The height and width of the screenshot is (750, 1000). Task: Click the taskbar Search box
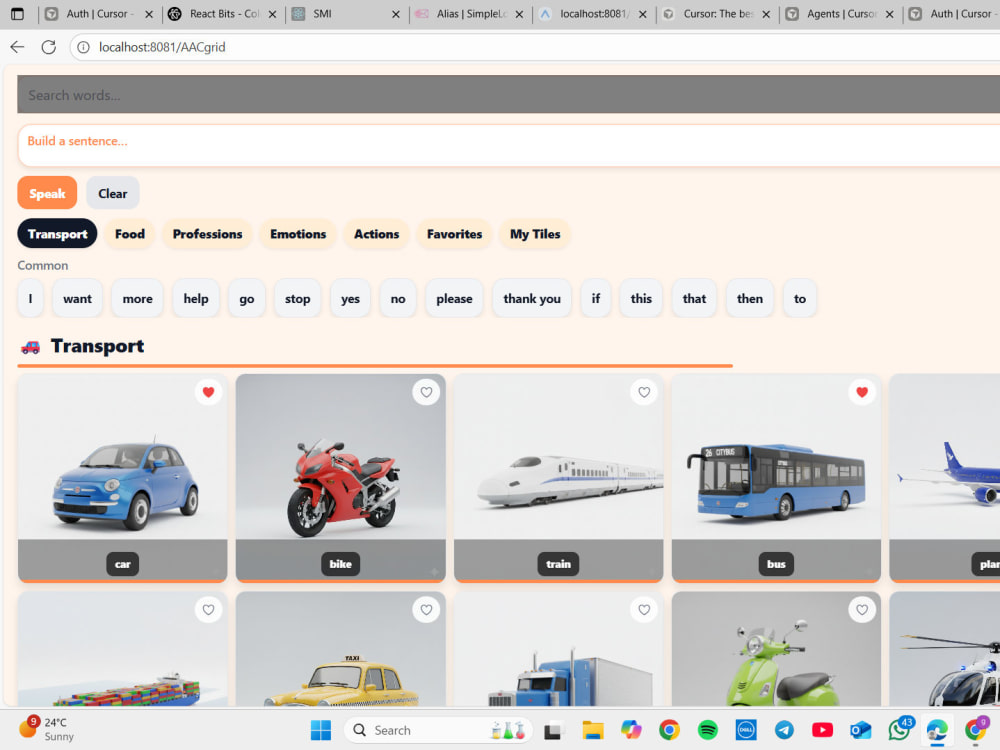coord(438,730)
